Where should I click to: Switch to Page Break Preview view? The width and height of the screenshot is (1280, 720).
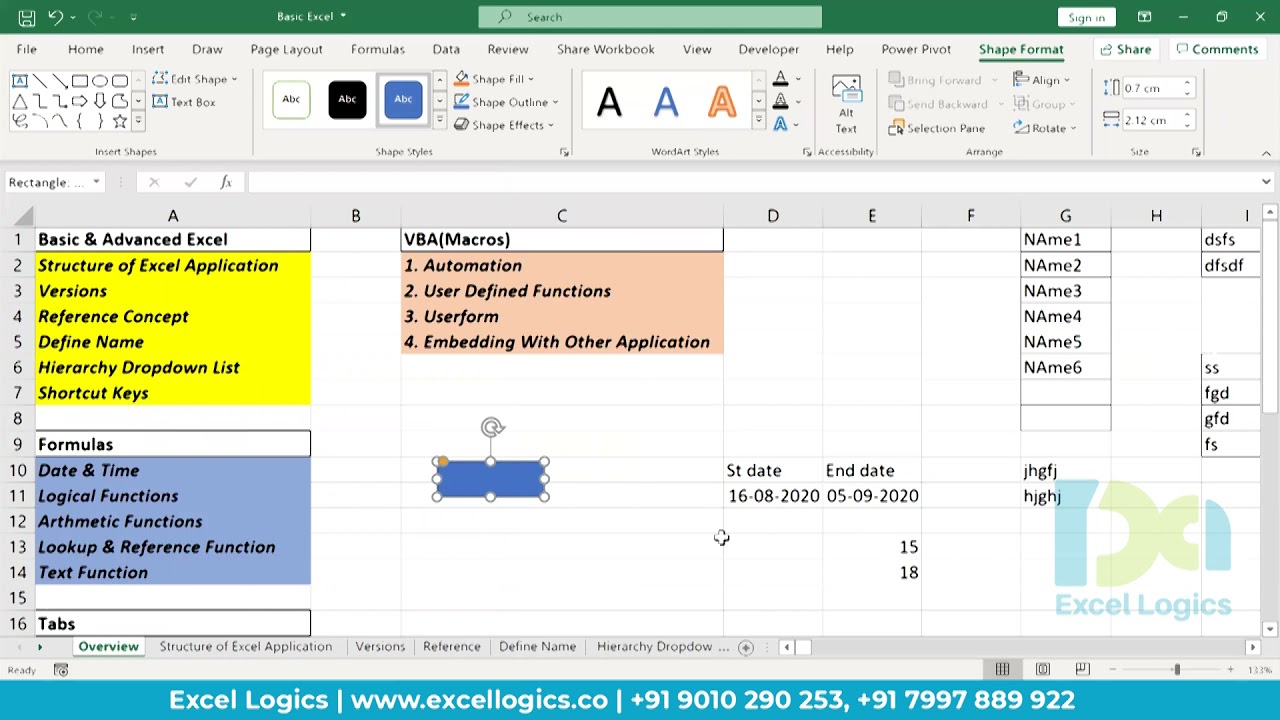(1083, 669)
